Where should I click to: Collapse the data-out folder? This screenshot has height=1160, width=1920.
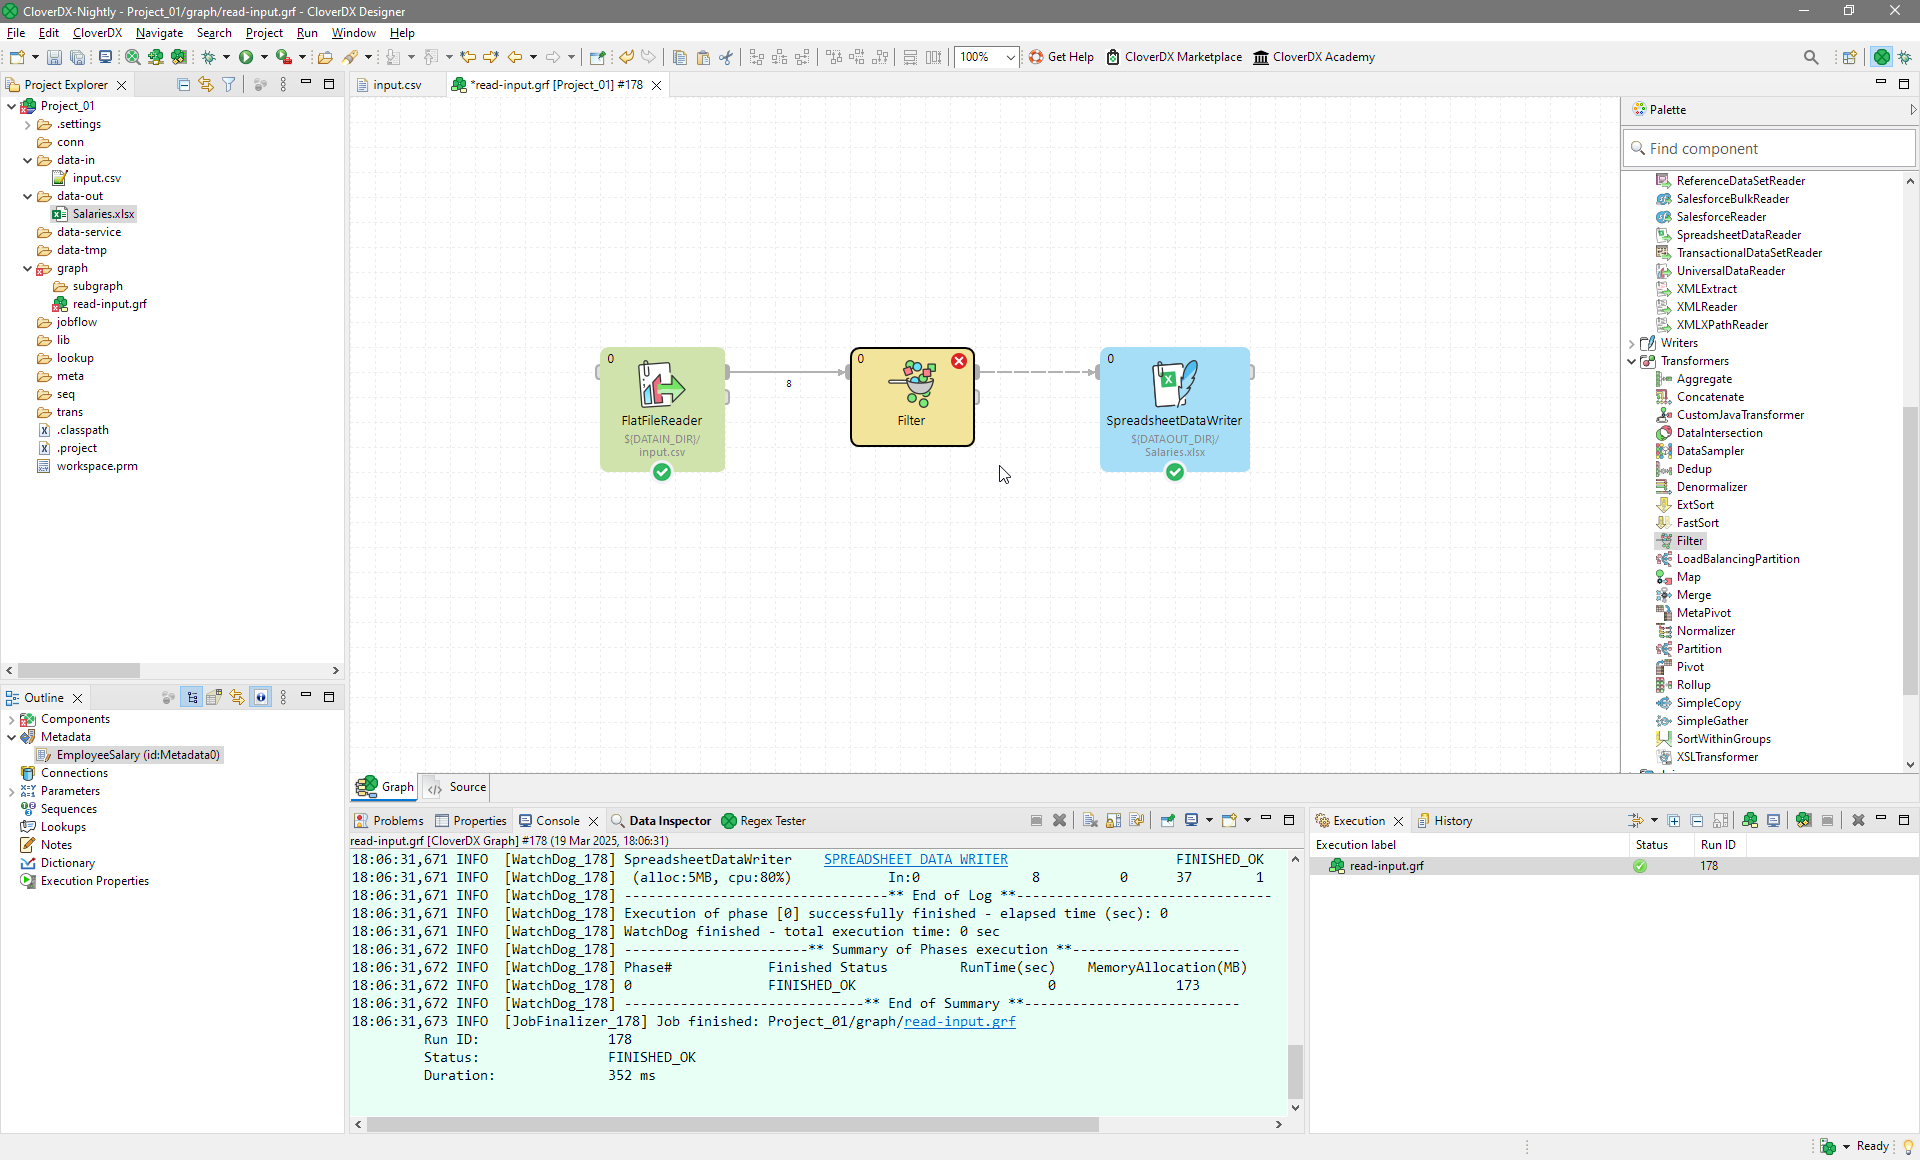coord(28,196)
